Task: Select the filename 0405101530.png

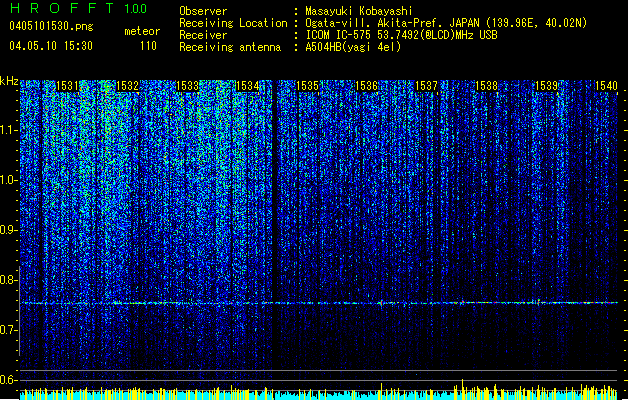Action: (51, 26)
